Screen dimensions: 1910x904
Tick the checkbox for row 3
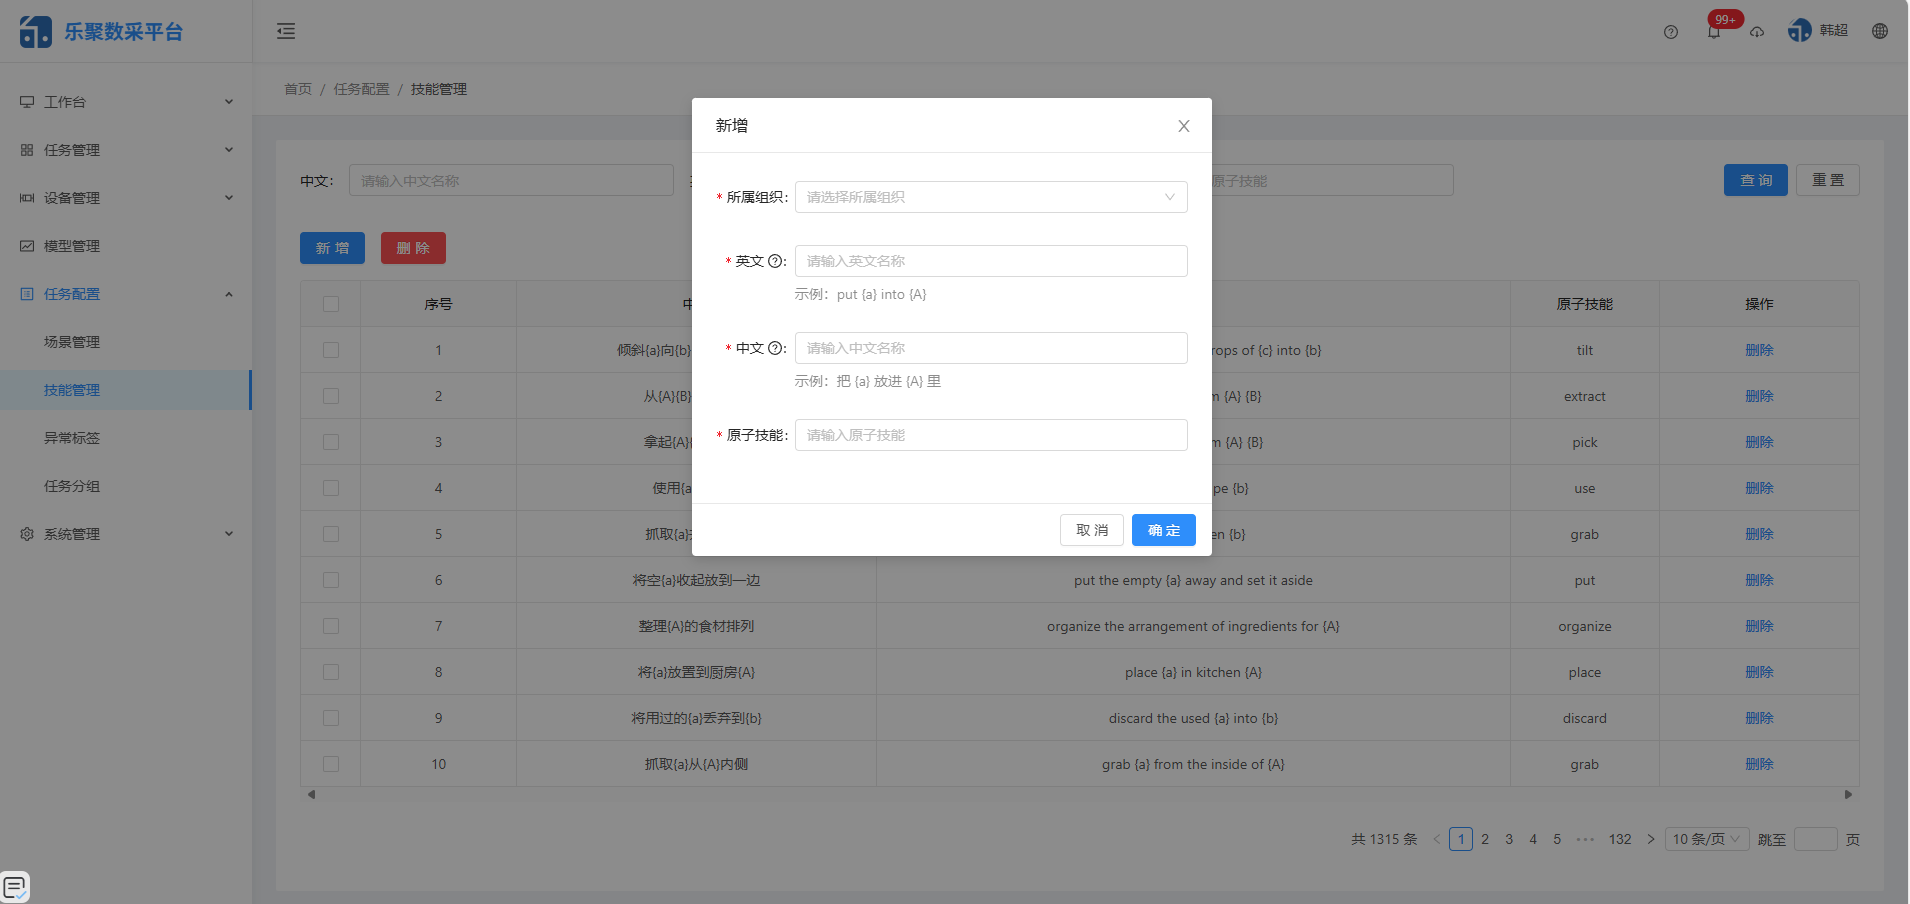331,441
